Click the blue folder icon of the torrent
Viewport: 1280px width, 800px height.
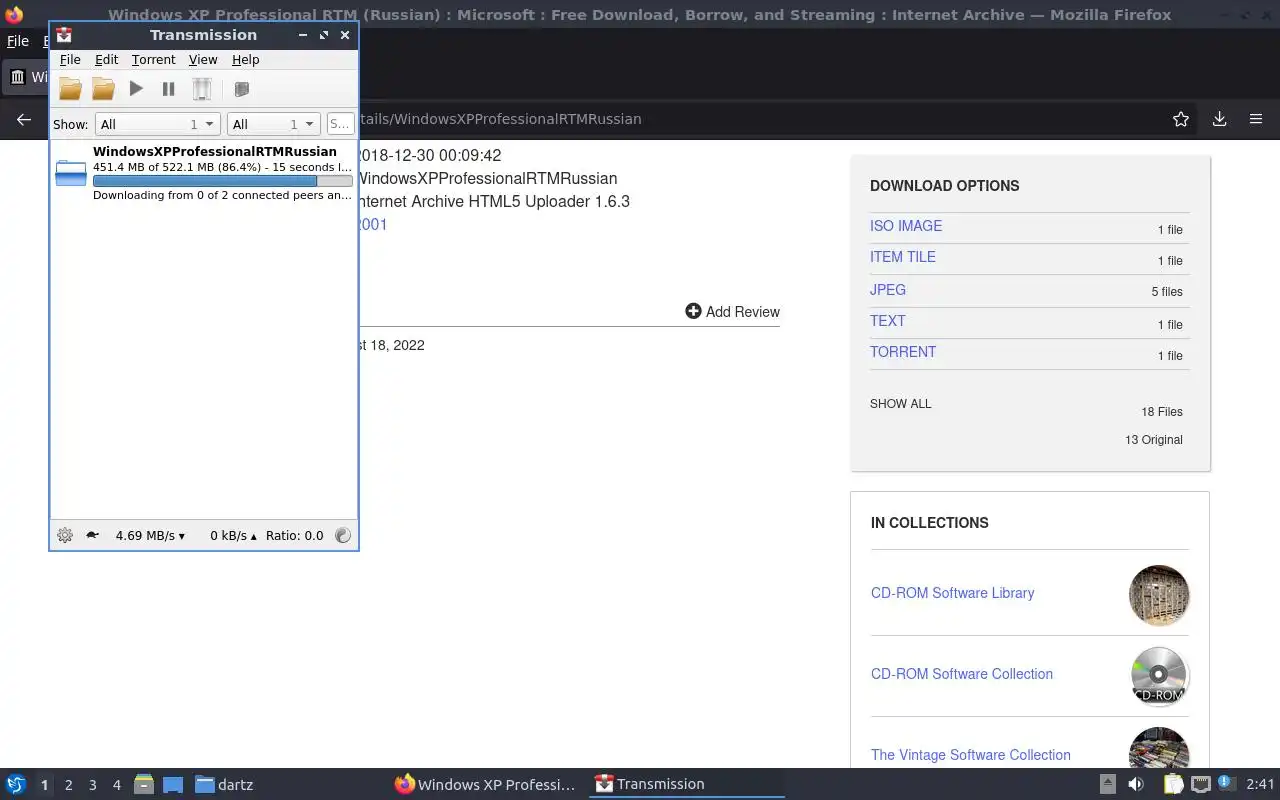coord(71,173)
